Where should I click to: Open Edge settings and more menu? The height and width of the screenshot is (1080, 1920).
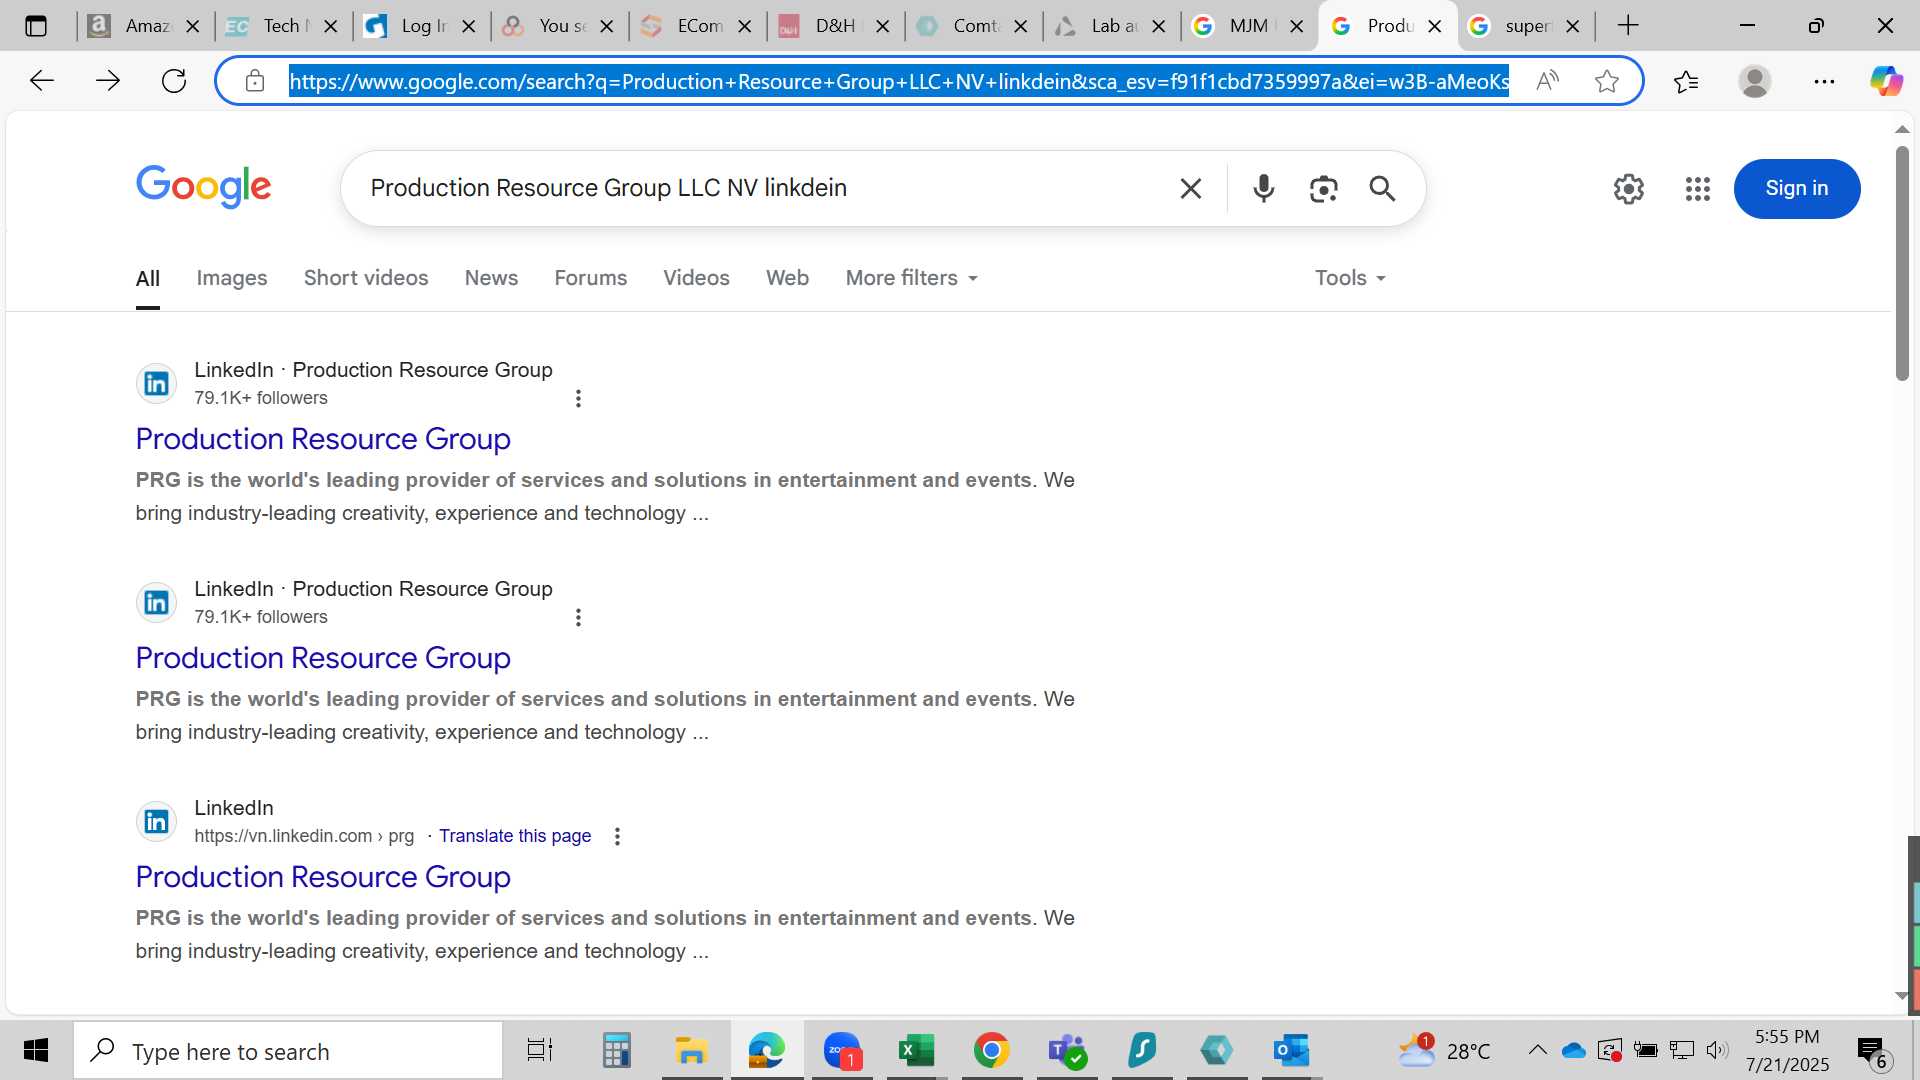point(1824,81)
